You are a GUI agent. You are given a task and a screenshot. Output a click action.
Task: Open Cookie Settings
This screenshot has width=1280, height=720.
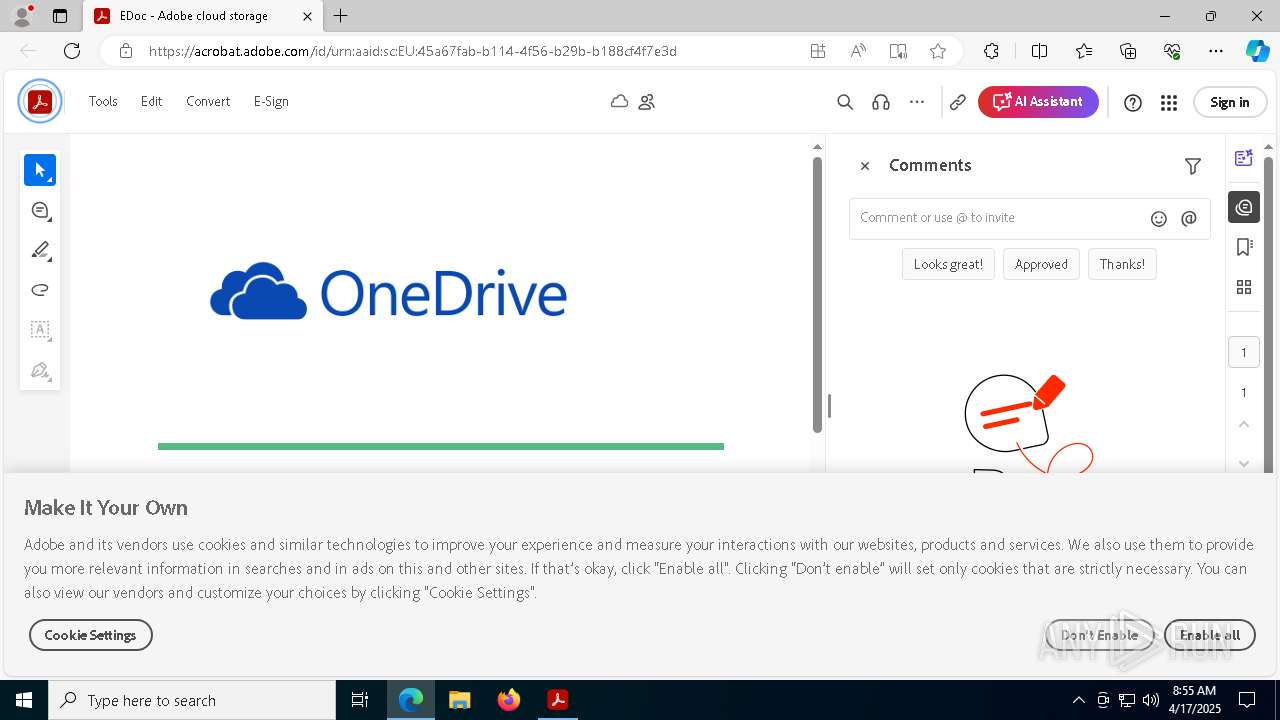pos(90,635)
